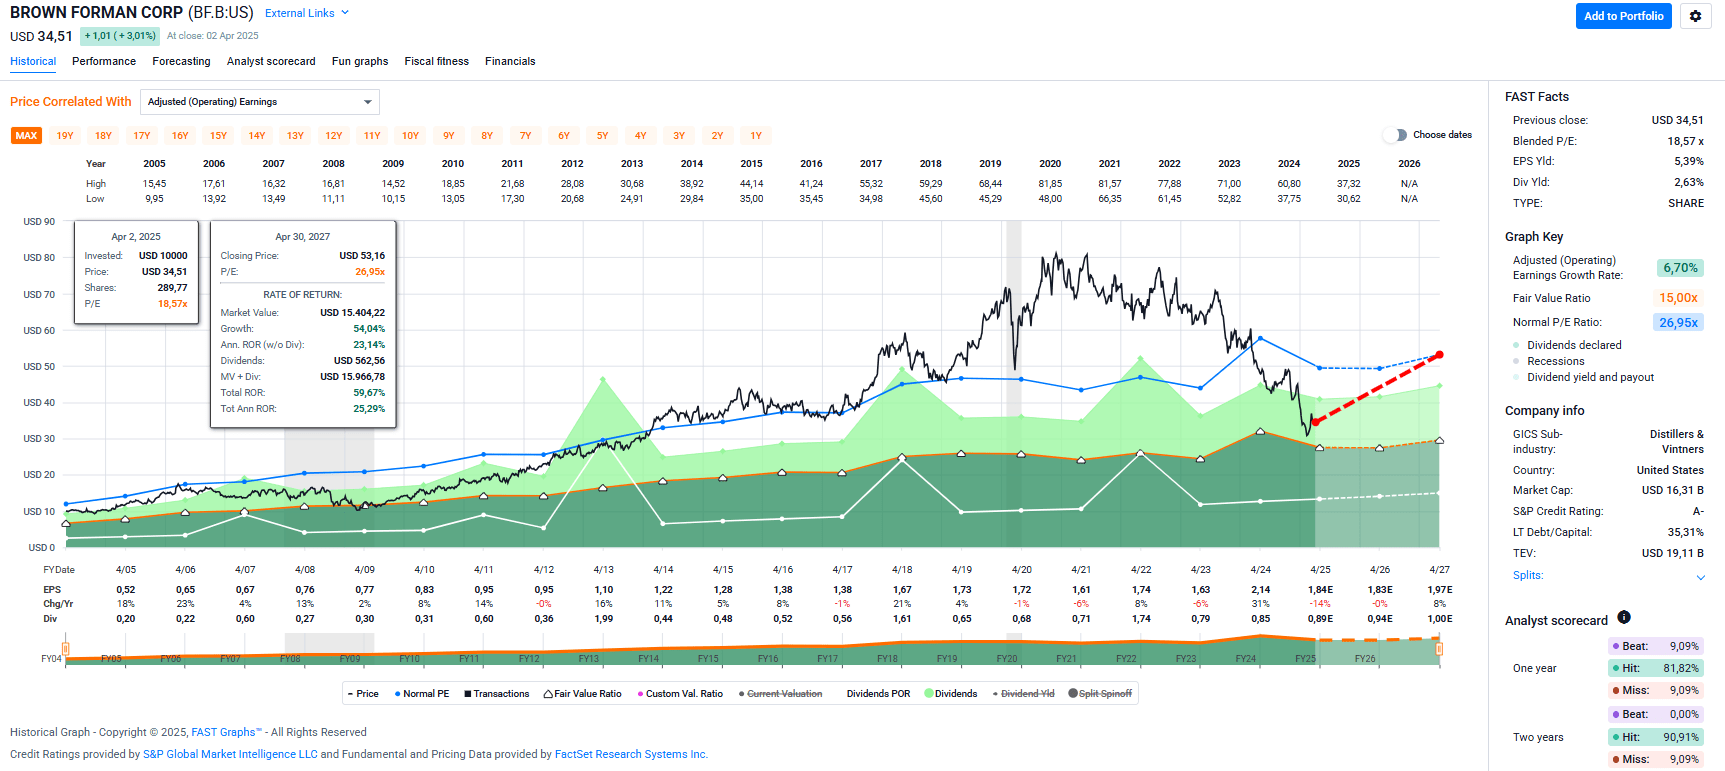Open the FactSet Research Systems Inc. link

pyautogui.click(x=631, y=754)
